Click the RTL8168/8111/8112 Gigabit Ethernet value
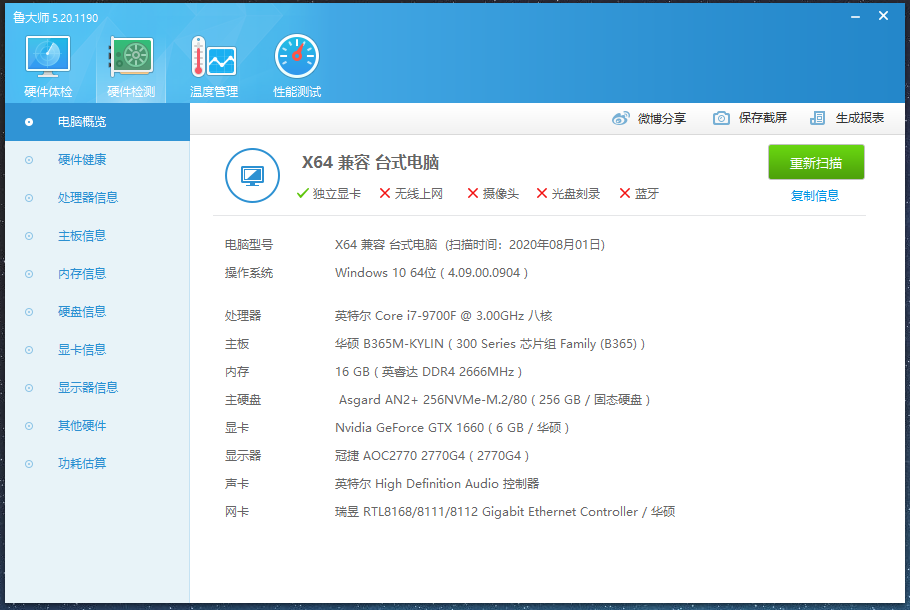 point(505,512)
